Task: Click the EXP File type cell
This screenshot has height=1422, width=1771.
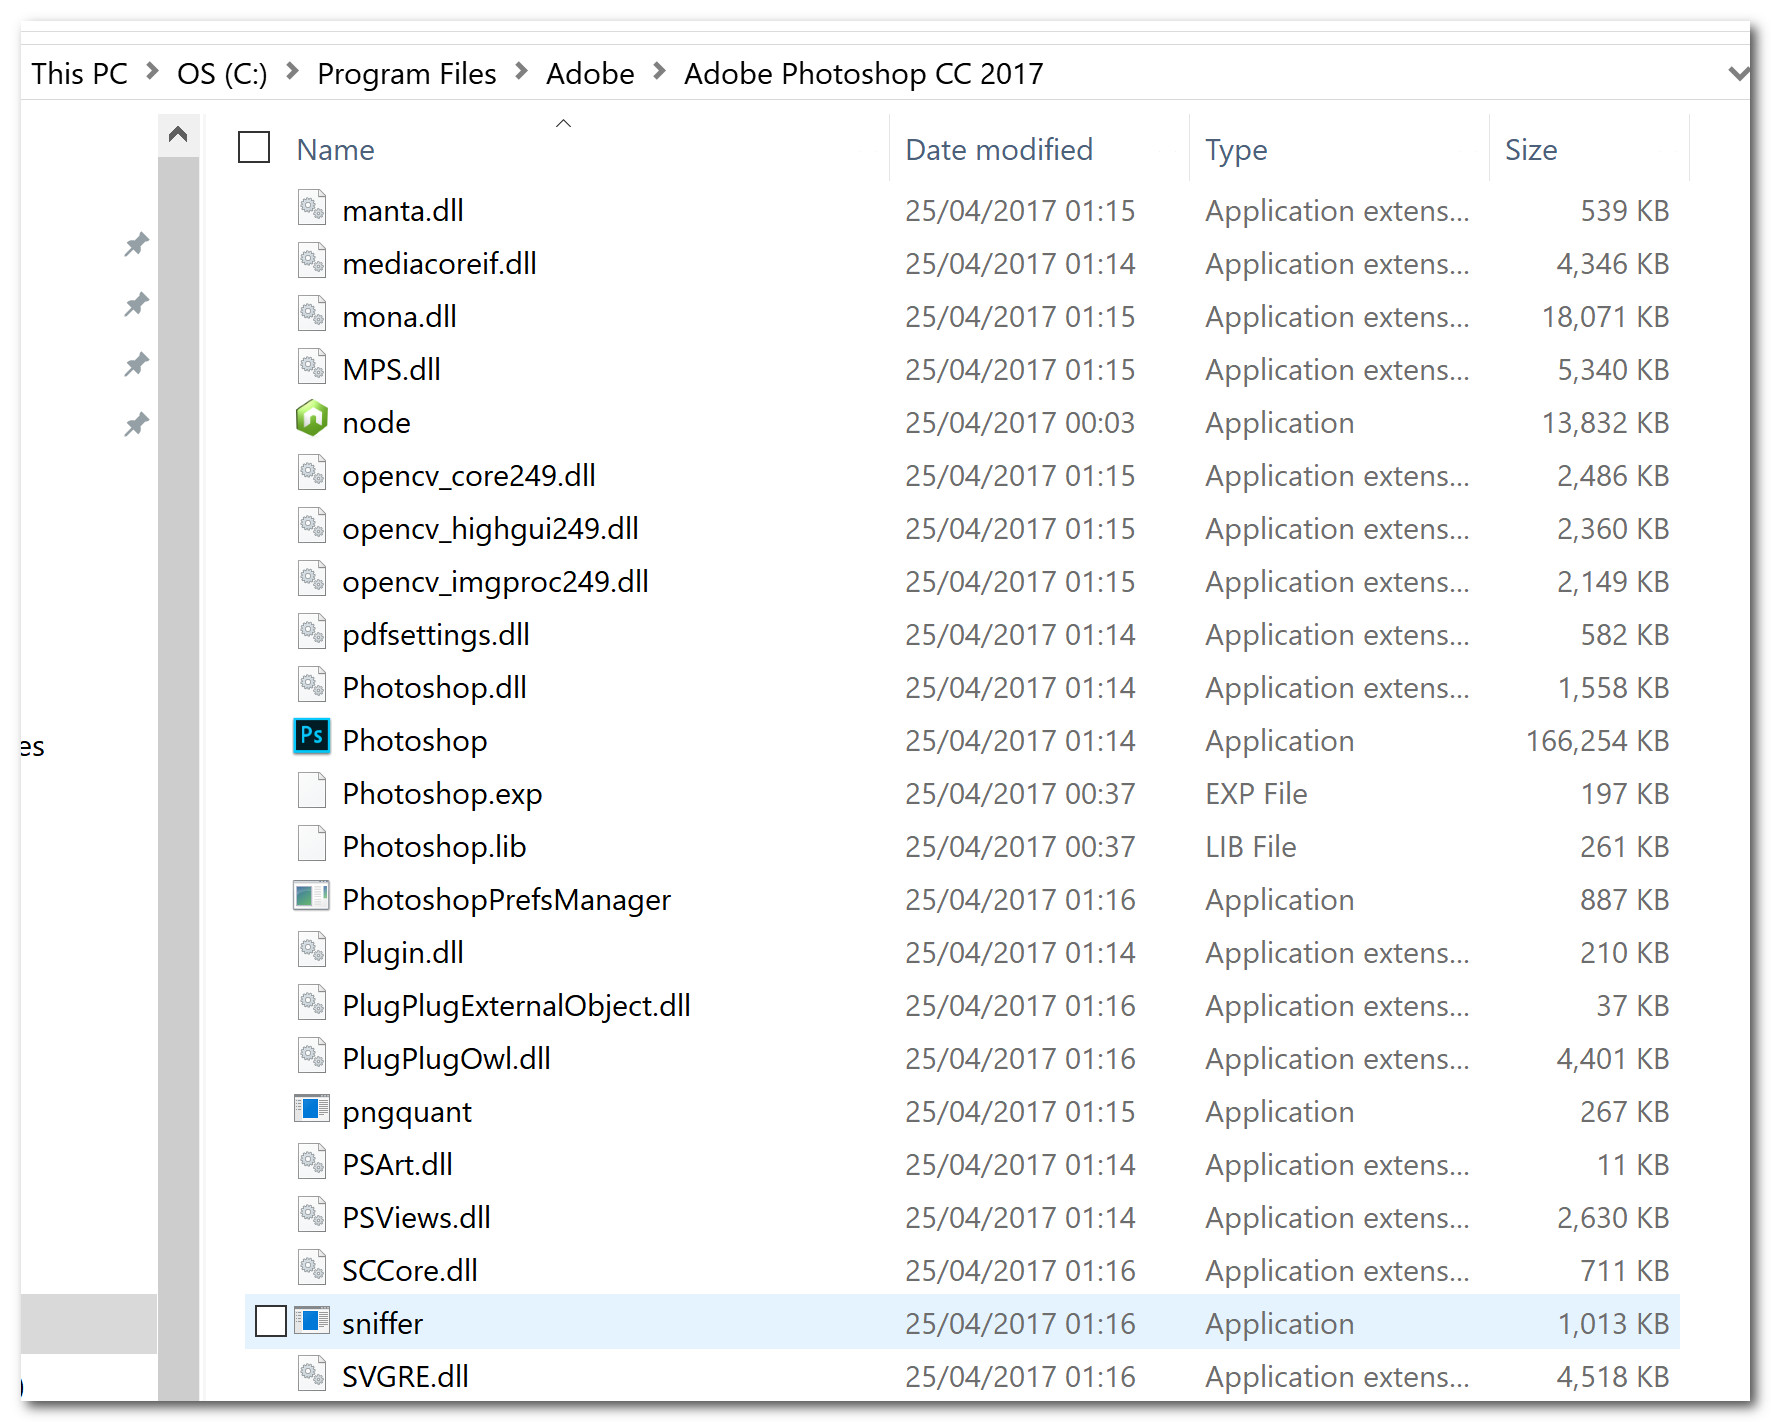Action: (x=1256, y=794)
